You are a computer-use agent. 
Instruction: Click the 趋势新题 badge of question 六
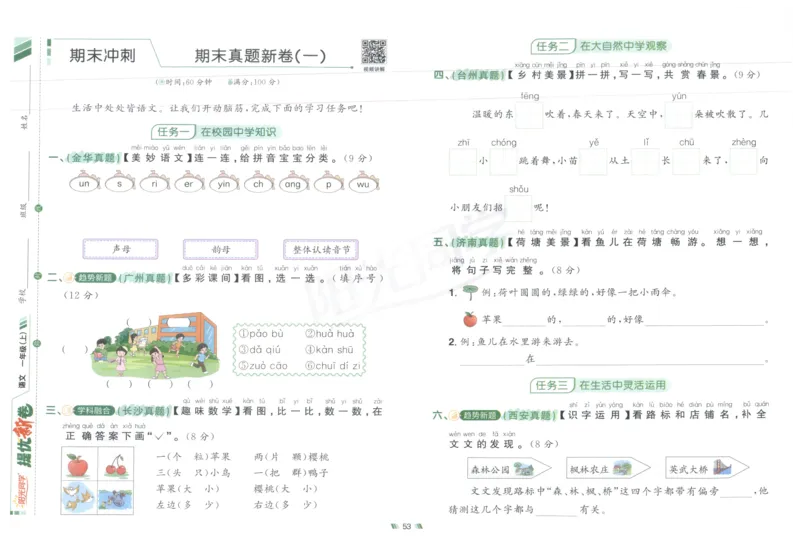[480, 415]
